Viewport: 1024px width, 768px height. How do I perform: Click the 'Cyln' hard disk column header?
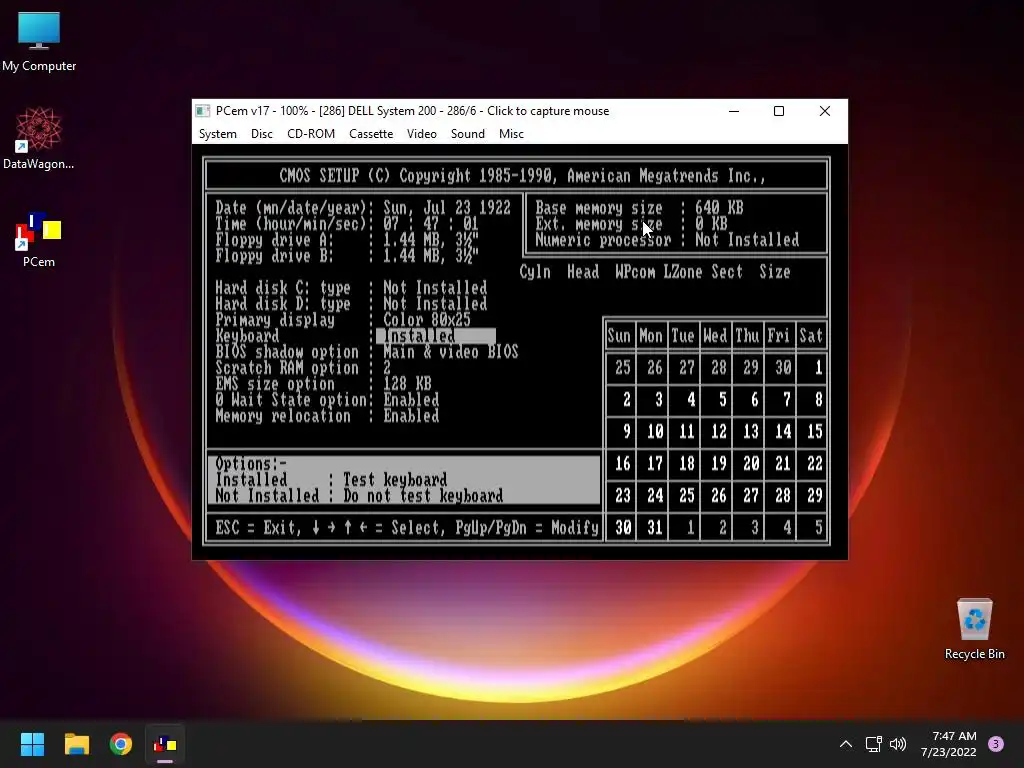click(535, 272)
